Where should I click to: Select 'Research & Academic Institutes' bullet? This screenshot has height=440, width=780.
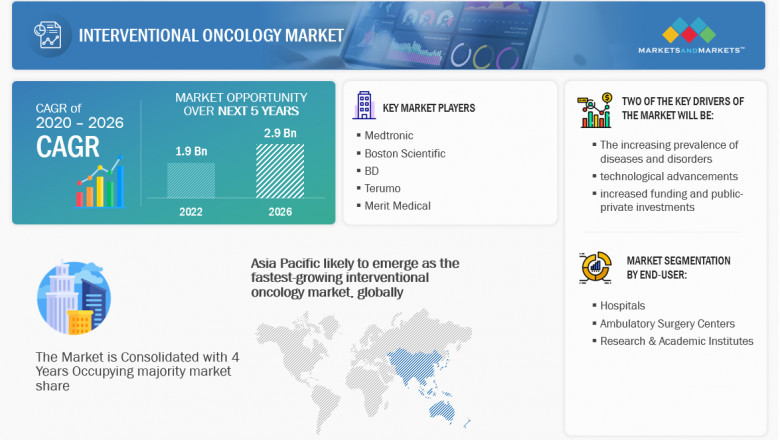(x=677, y=342)
